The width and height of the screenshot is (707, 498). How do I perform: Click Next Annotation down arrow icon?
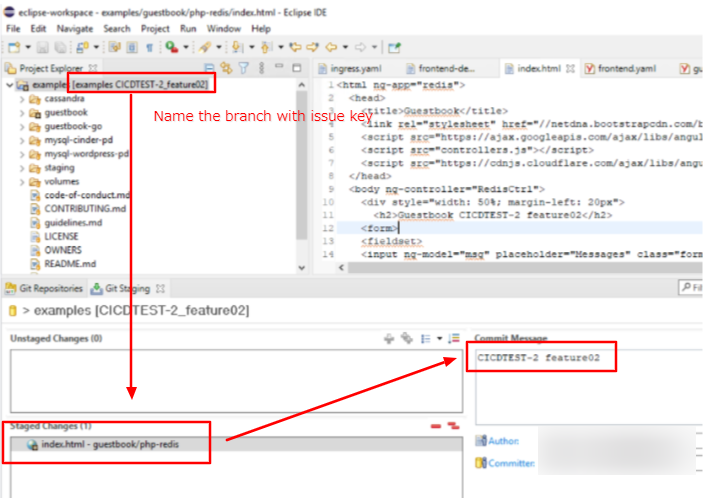pos(238,47)
